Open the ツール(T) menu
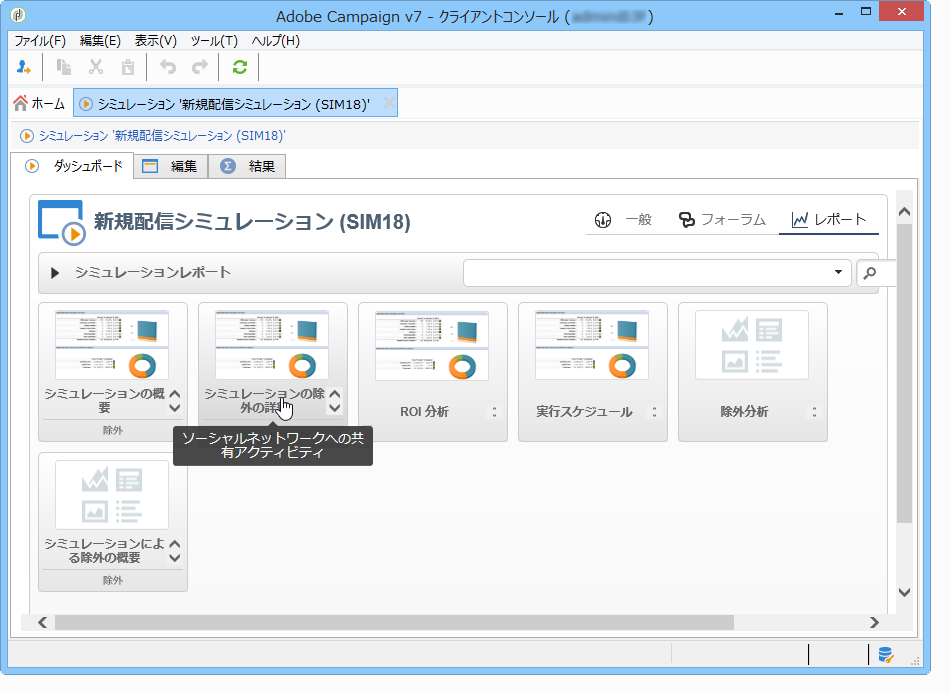950x693 pixels. (214, 41)
